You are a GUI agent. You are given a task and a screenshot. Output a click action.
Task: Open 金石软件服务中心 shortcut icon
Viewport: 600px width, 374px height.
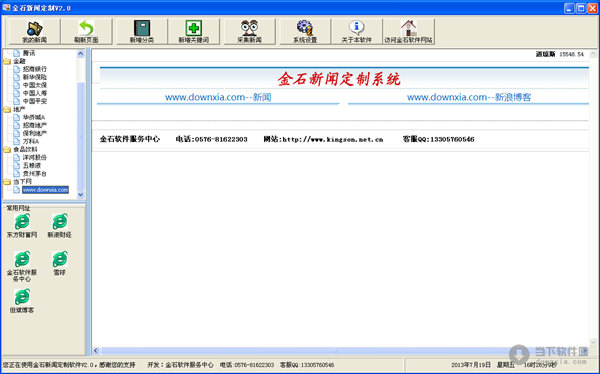22,267
